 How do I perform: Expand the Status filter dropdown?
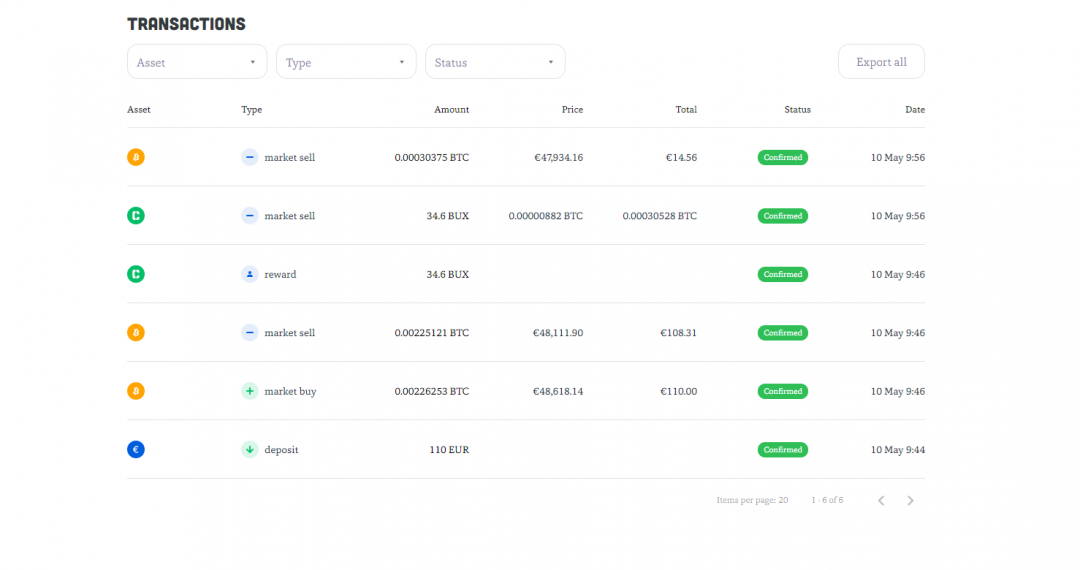tap(495, 62)
